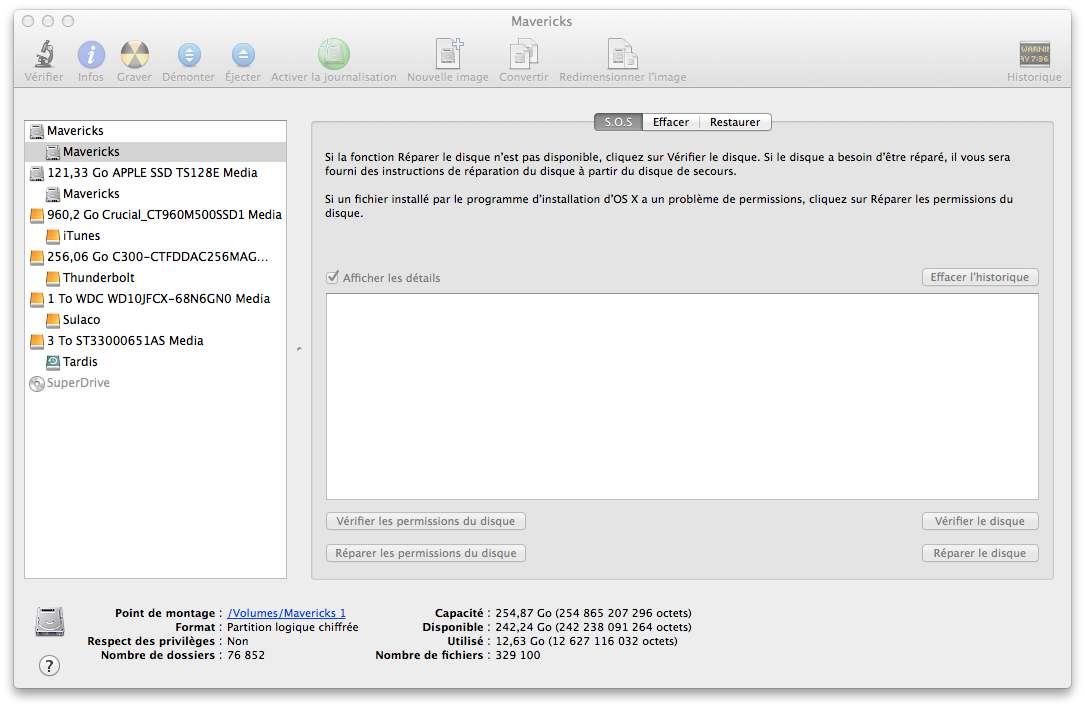
Task: Open help with the question mark button
Action: pyautogui.click(x=49, y=666)
